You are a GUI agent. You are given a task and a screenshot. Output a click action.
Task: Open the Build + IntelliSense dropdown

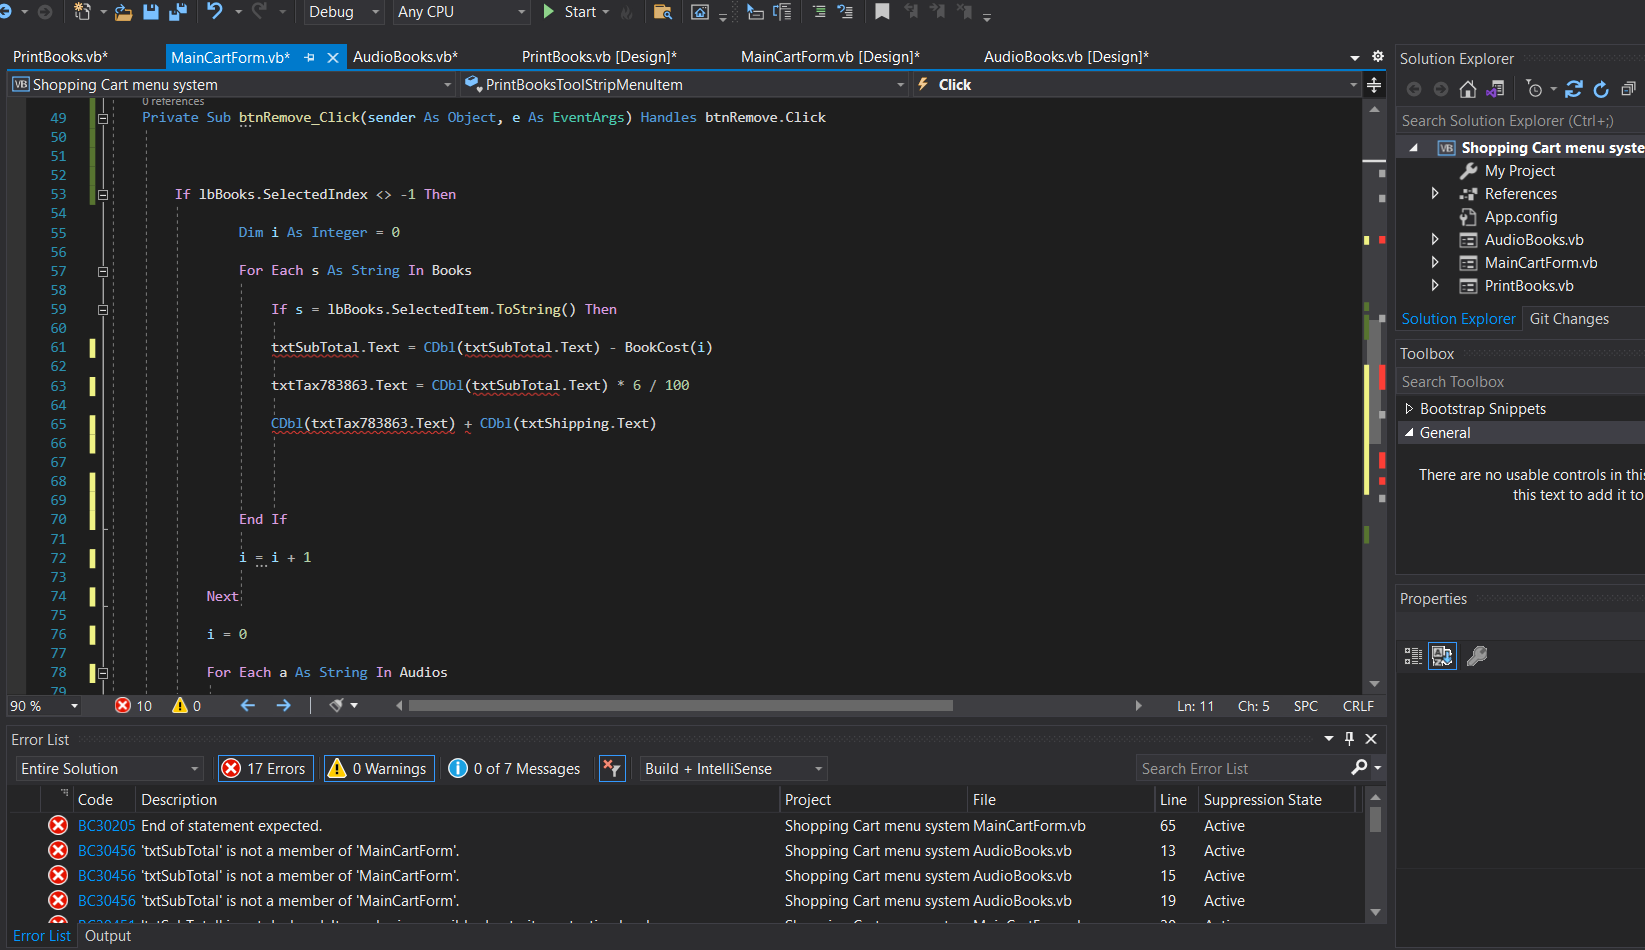pos(734,769)
